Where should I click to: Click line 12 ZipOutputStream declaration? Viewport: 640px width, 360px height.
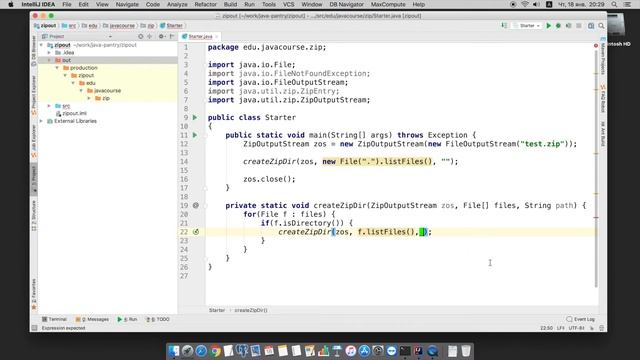pos(410,144)
